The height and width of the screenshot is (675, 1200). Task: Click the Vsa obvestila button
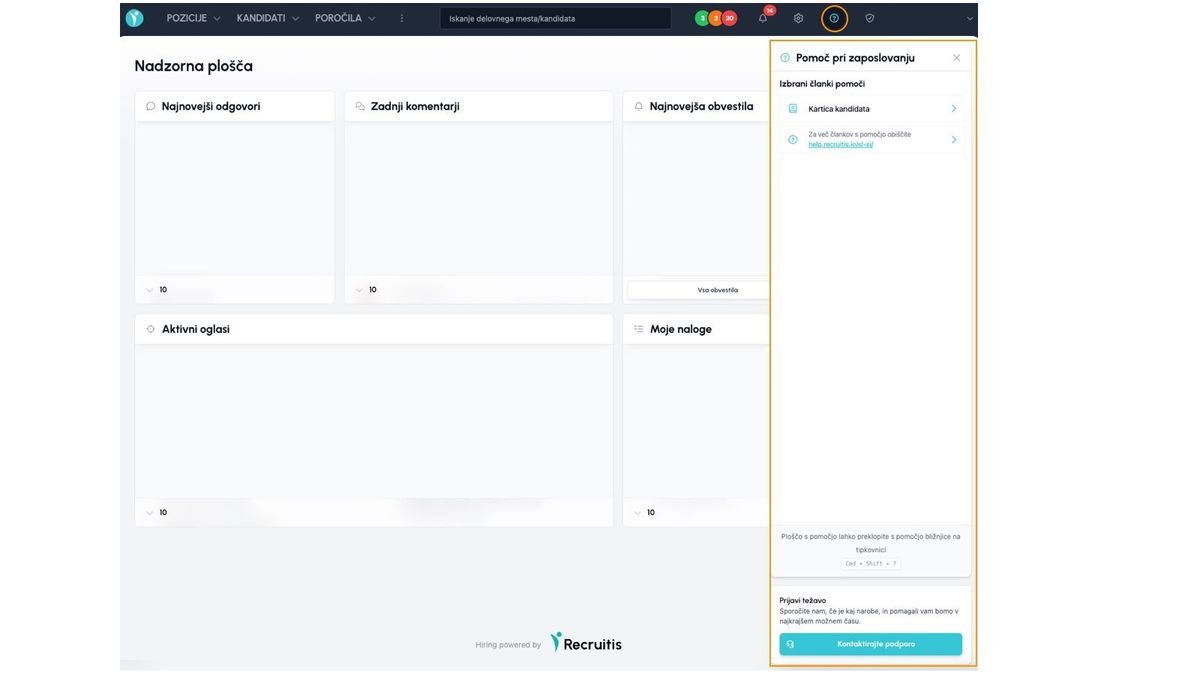(717, 290)
